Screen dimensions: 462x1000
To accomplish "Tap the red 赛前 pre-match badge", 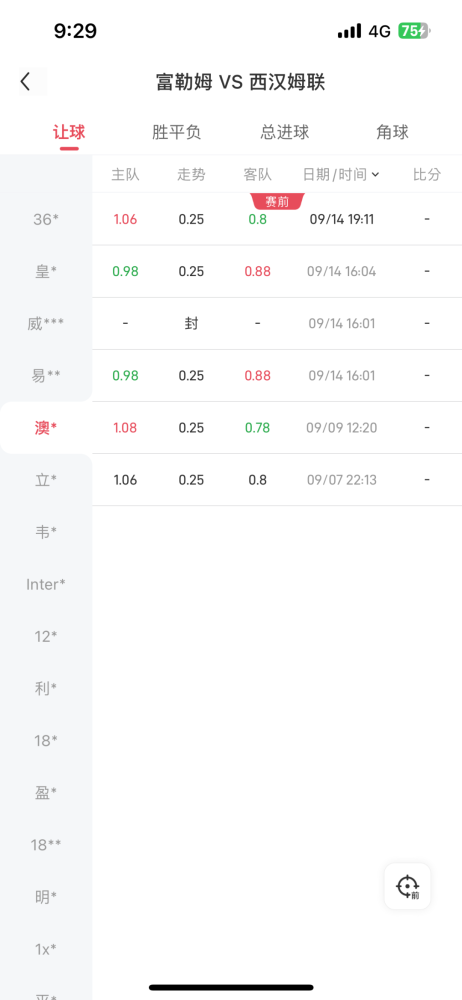I will 277,202.
